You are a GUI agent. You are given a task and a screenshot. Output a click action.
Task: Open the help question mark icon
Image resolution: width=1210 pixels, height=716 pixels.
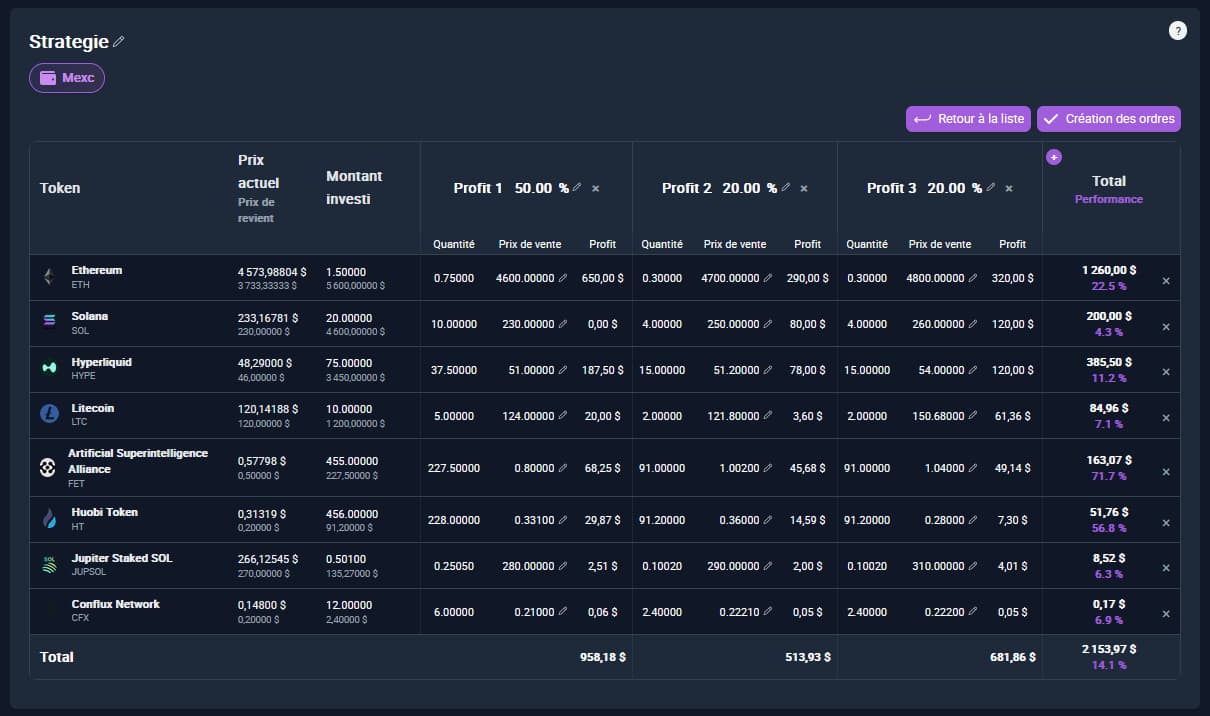1178,31
